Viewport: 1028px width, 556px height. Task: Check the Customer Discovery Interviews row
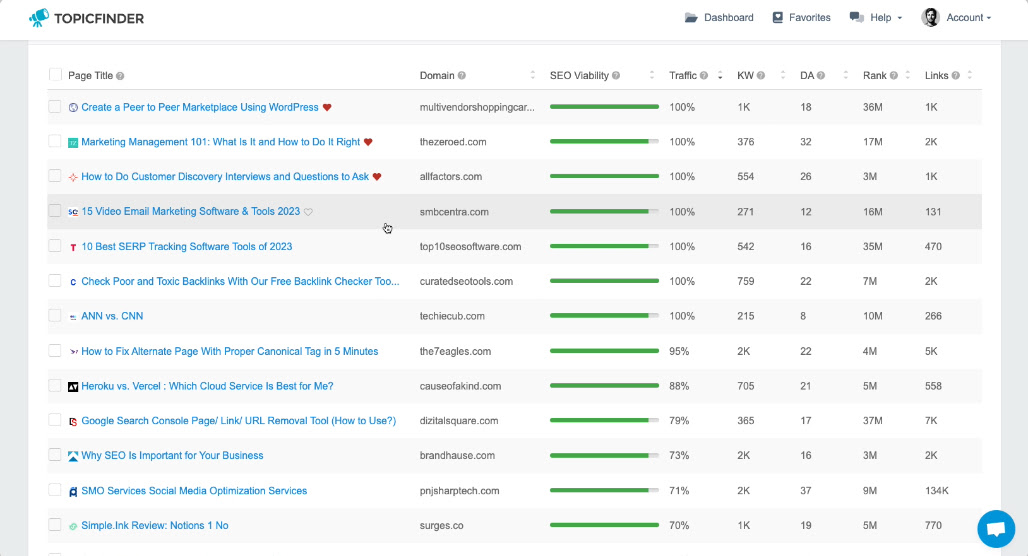click(55, 176)
